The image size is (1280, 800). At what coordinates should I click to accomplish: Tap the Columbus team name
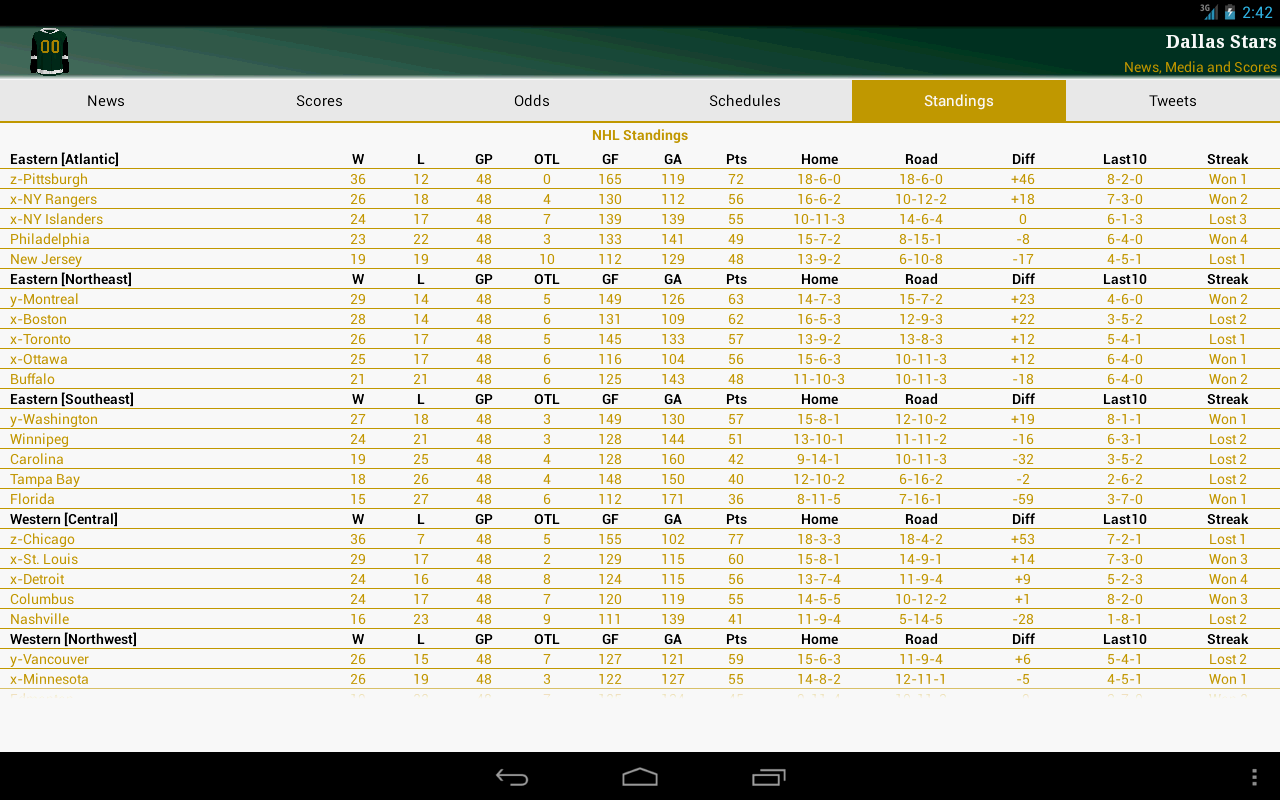pyautogui.click(x=42, y=599)
